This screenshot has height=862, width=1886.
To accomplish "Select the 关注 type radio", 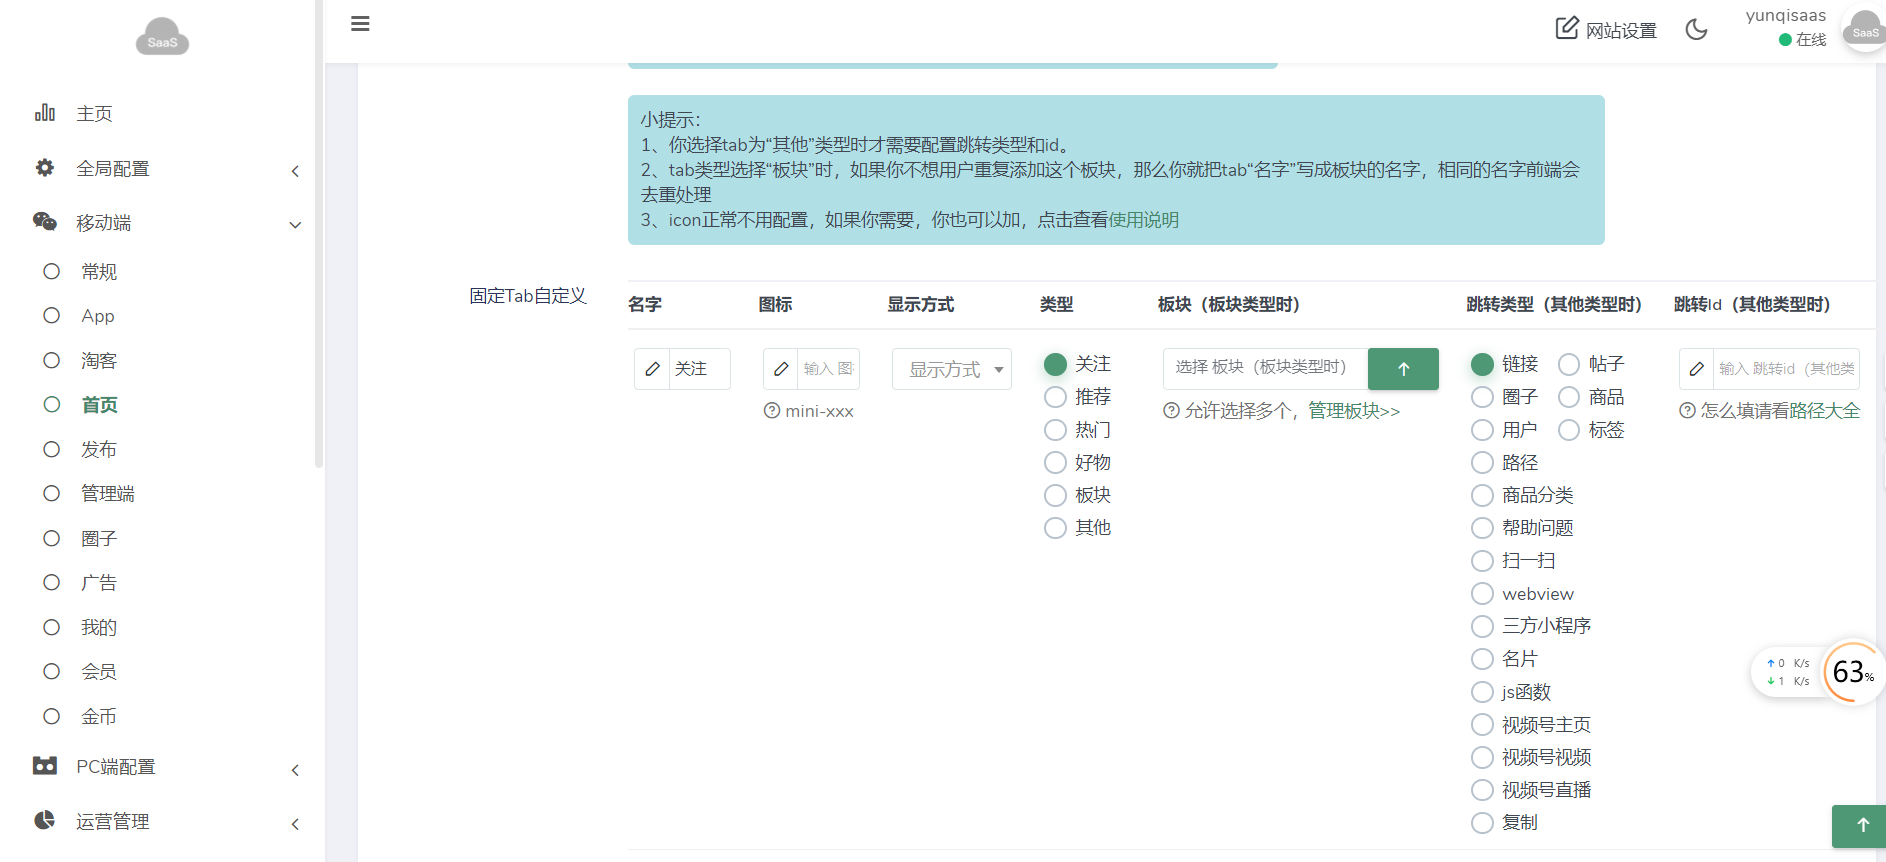I will pyautogui.click(x=1055, y=364).
